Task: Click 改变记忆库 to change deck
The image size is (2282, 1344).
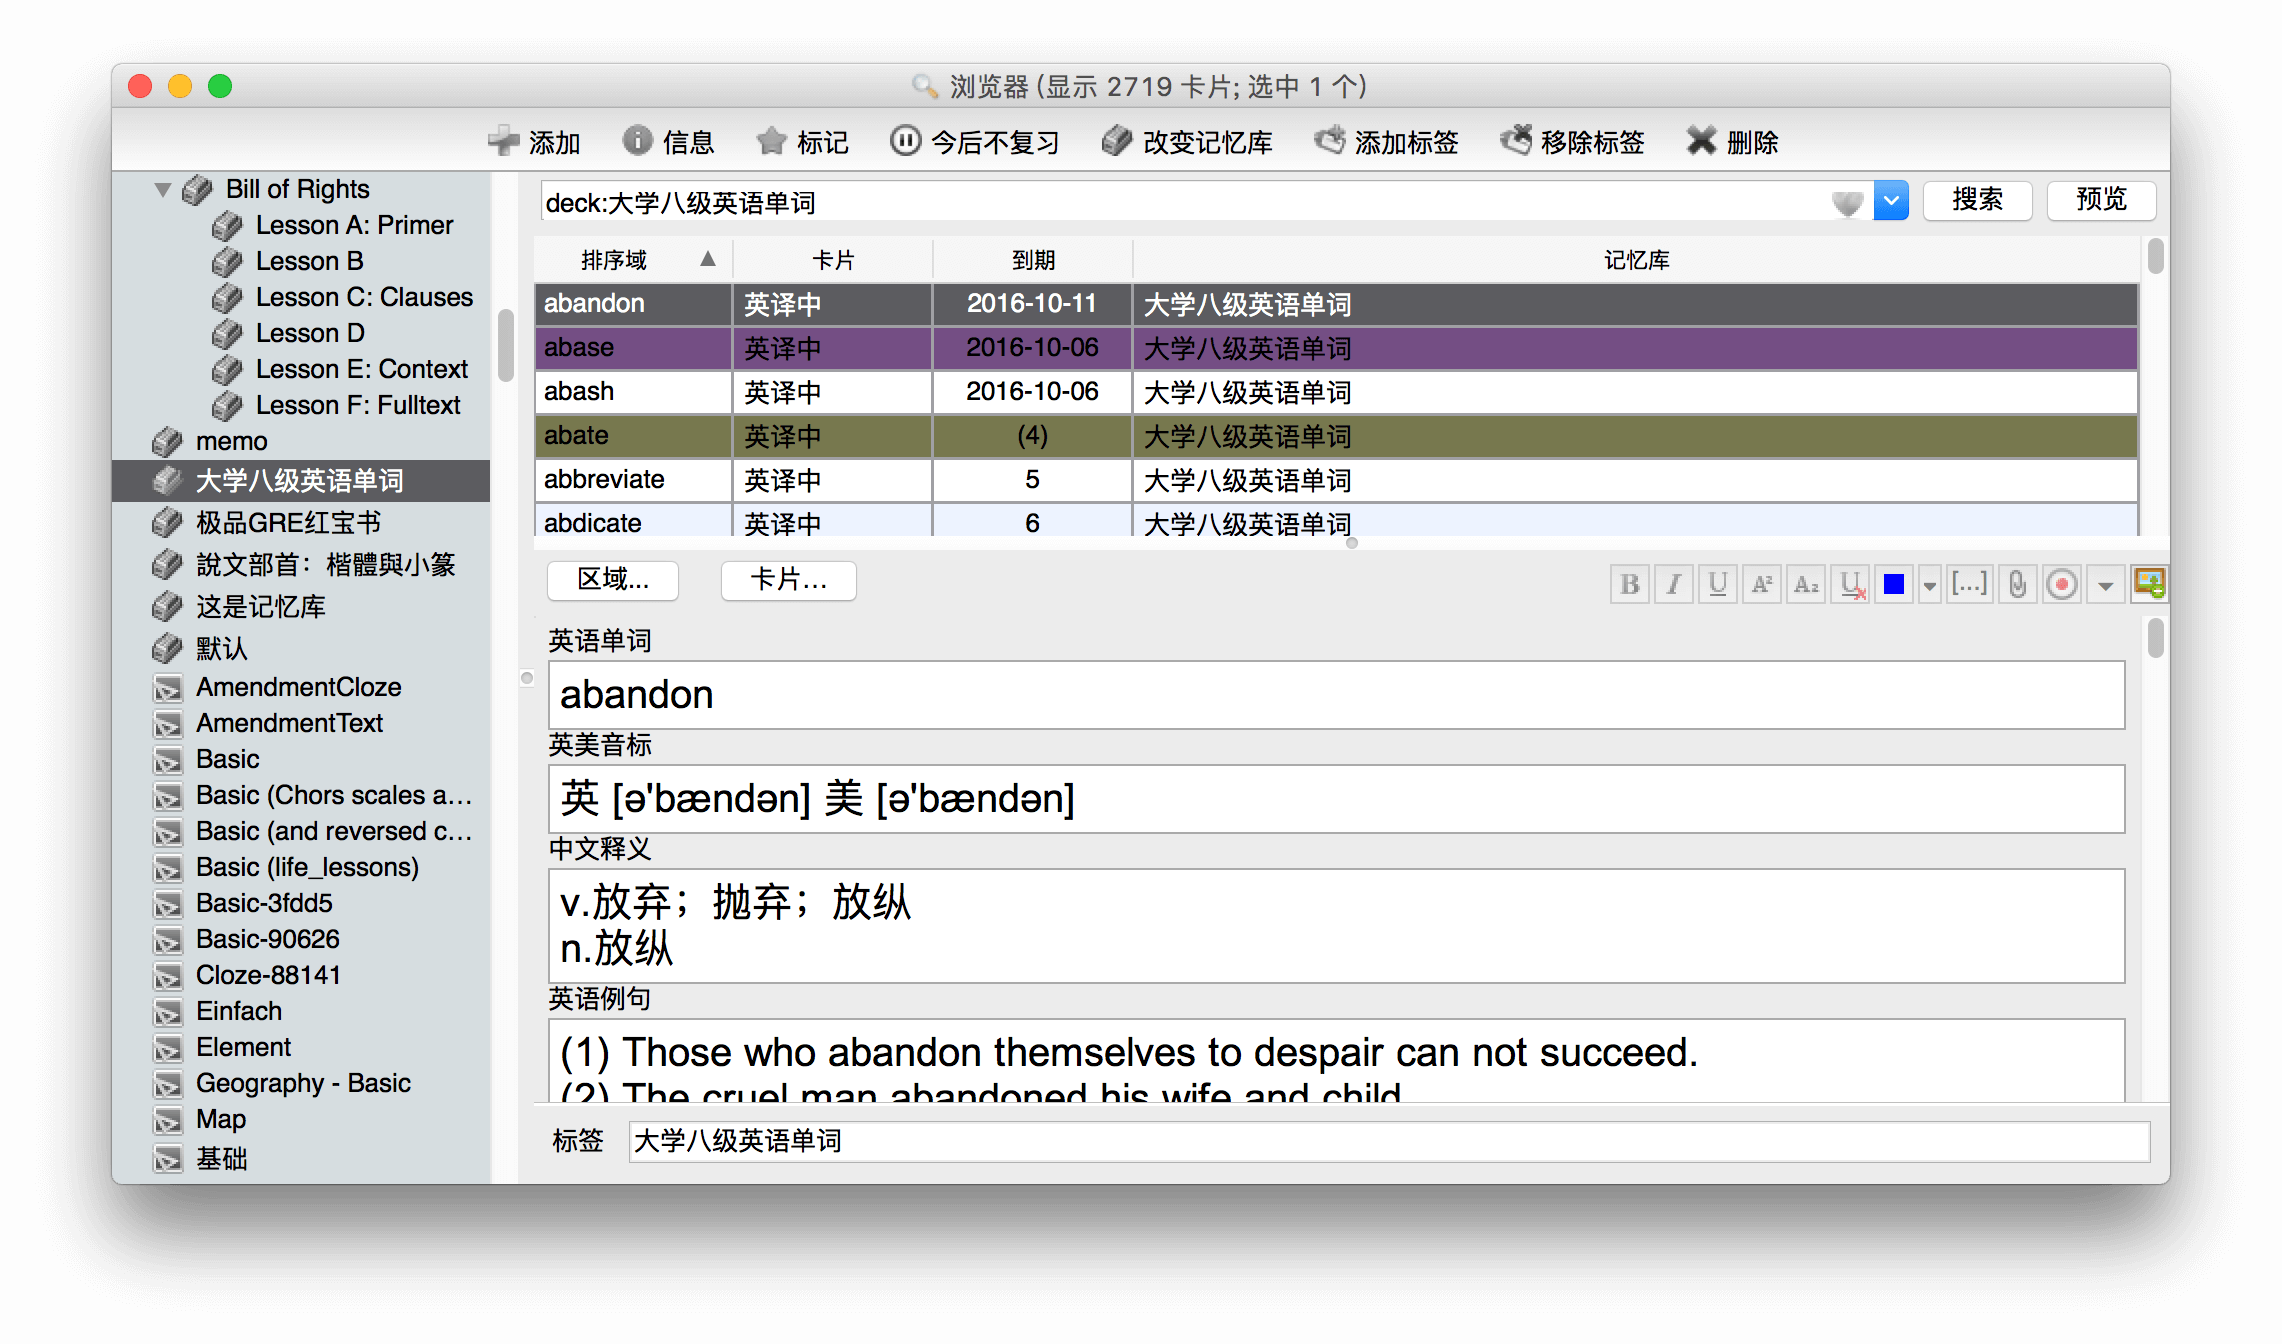Action: 1187,142
